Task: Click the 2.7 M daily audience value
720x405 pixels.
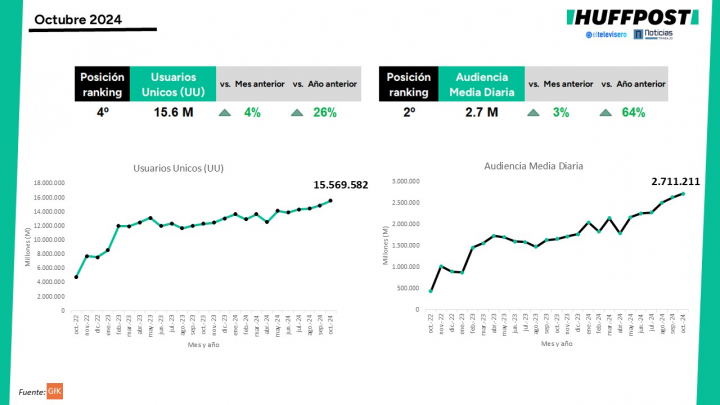Action: click(481, 113)
